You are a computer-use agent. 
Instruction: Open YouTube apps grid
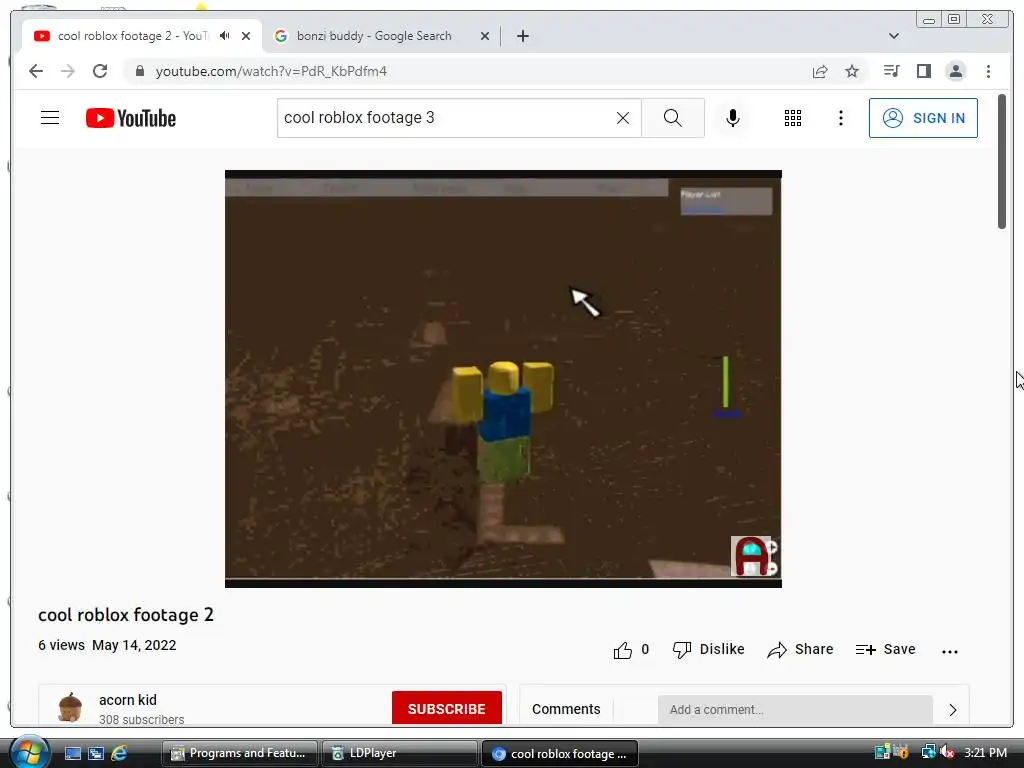click(x=793, y=118)
